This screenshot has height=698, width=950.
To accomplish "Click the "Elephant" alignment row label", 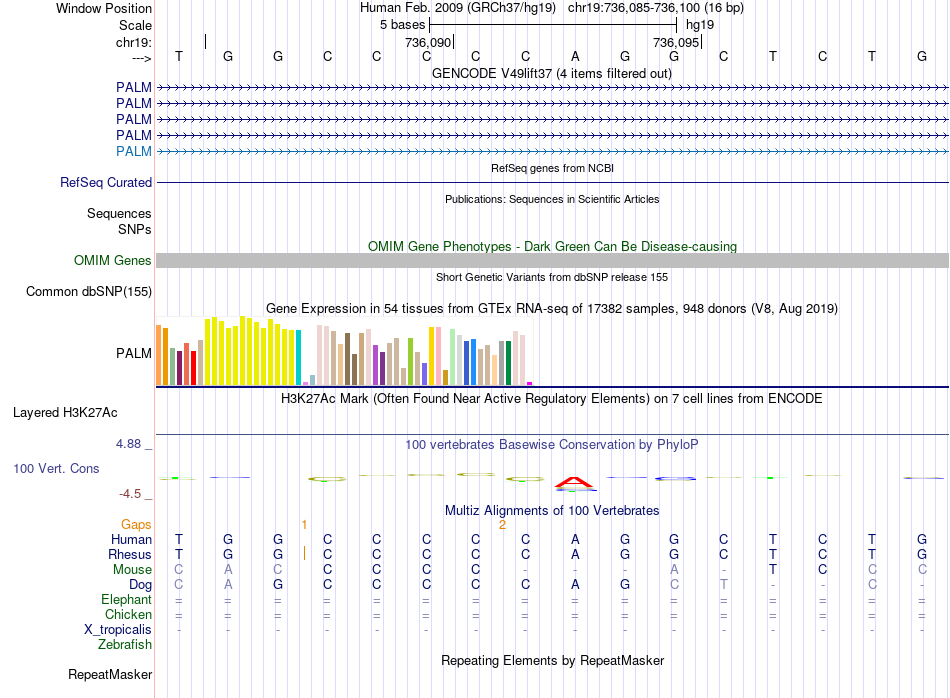I will (x=127, y=600).
